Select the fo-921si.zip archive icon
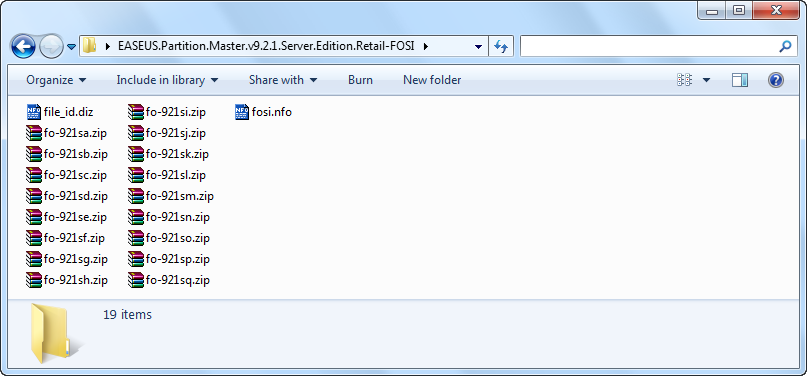The height and width of the screenshot is (376, 807). 135,112
